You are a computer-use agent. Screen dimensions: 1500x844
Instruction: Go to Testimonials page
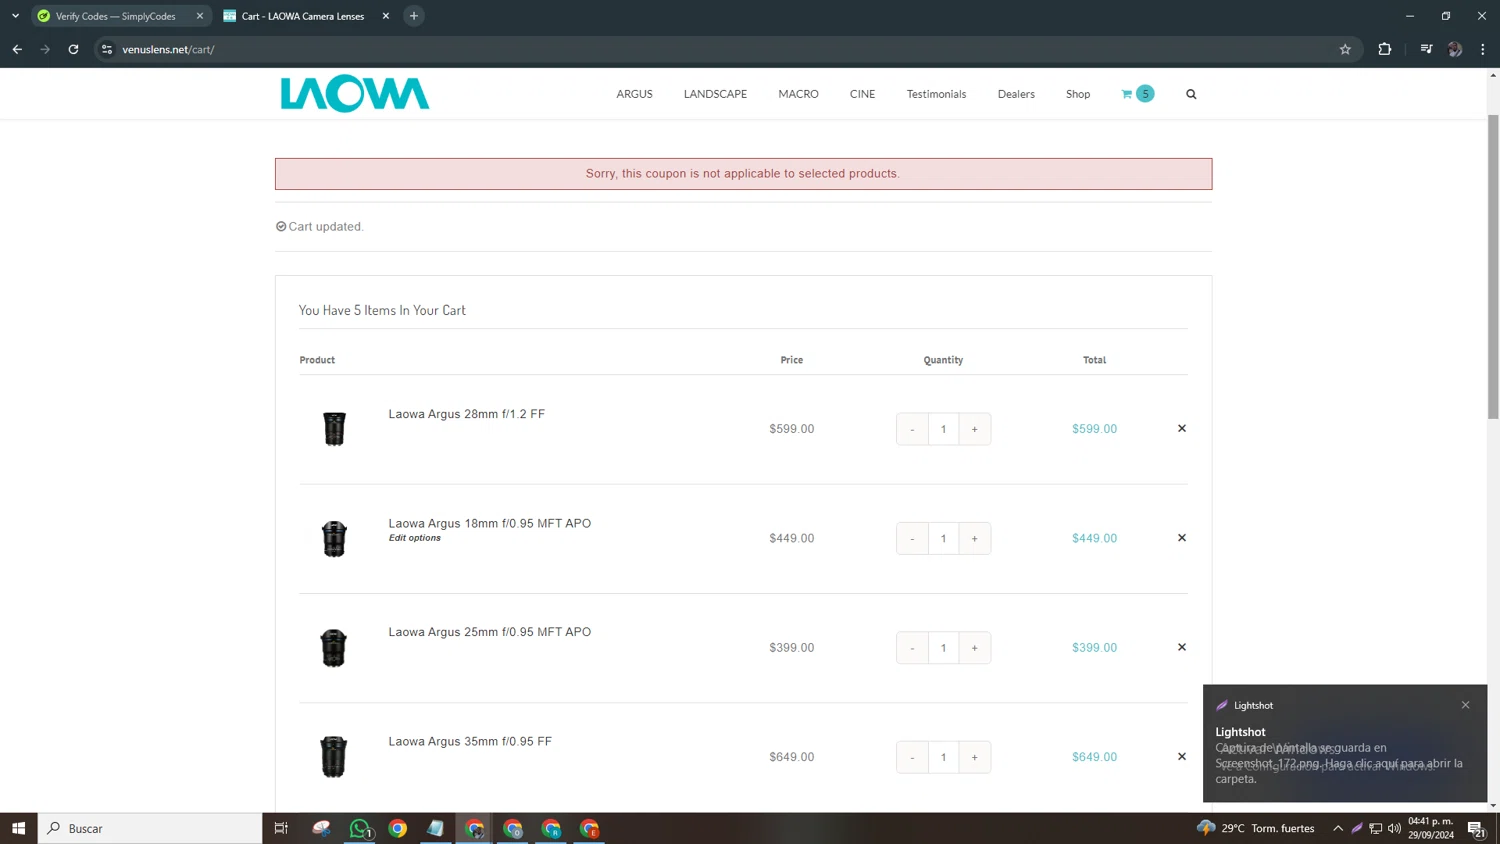pyautogui.click(x=936, y=94)
